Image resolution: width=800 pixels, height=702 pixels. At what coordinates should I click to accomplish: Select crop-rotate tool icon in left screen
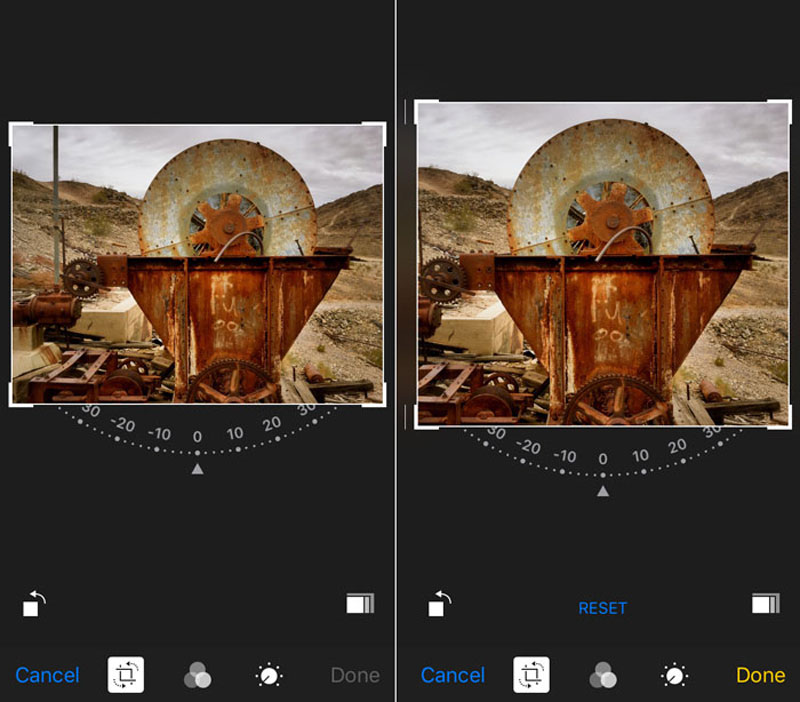(126, 674)
